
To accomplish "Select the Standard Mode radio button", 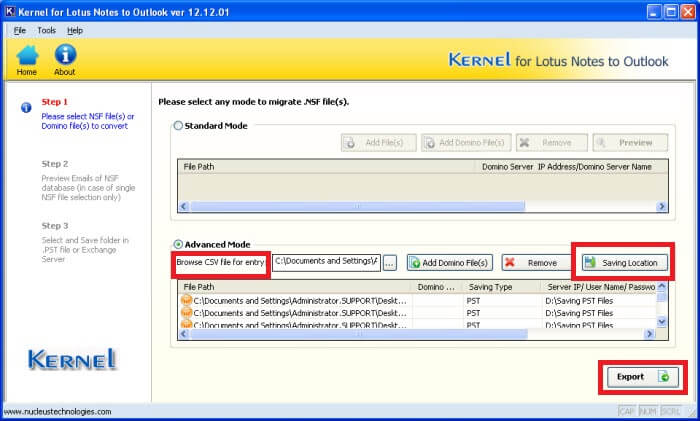I will coord(178,126).
